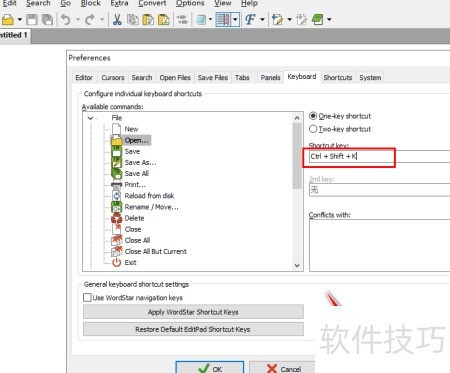Screen dimensions: 450x373
Task: Click the greyed document pencil icon
Action: 301,20
